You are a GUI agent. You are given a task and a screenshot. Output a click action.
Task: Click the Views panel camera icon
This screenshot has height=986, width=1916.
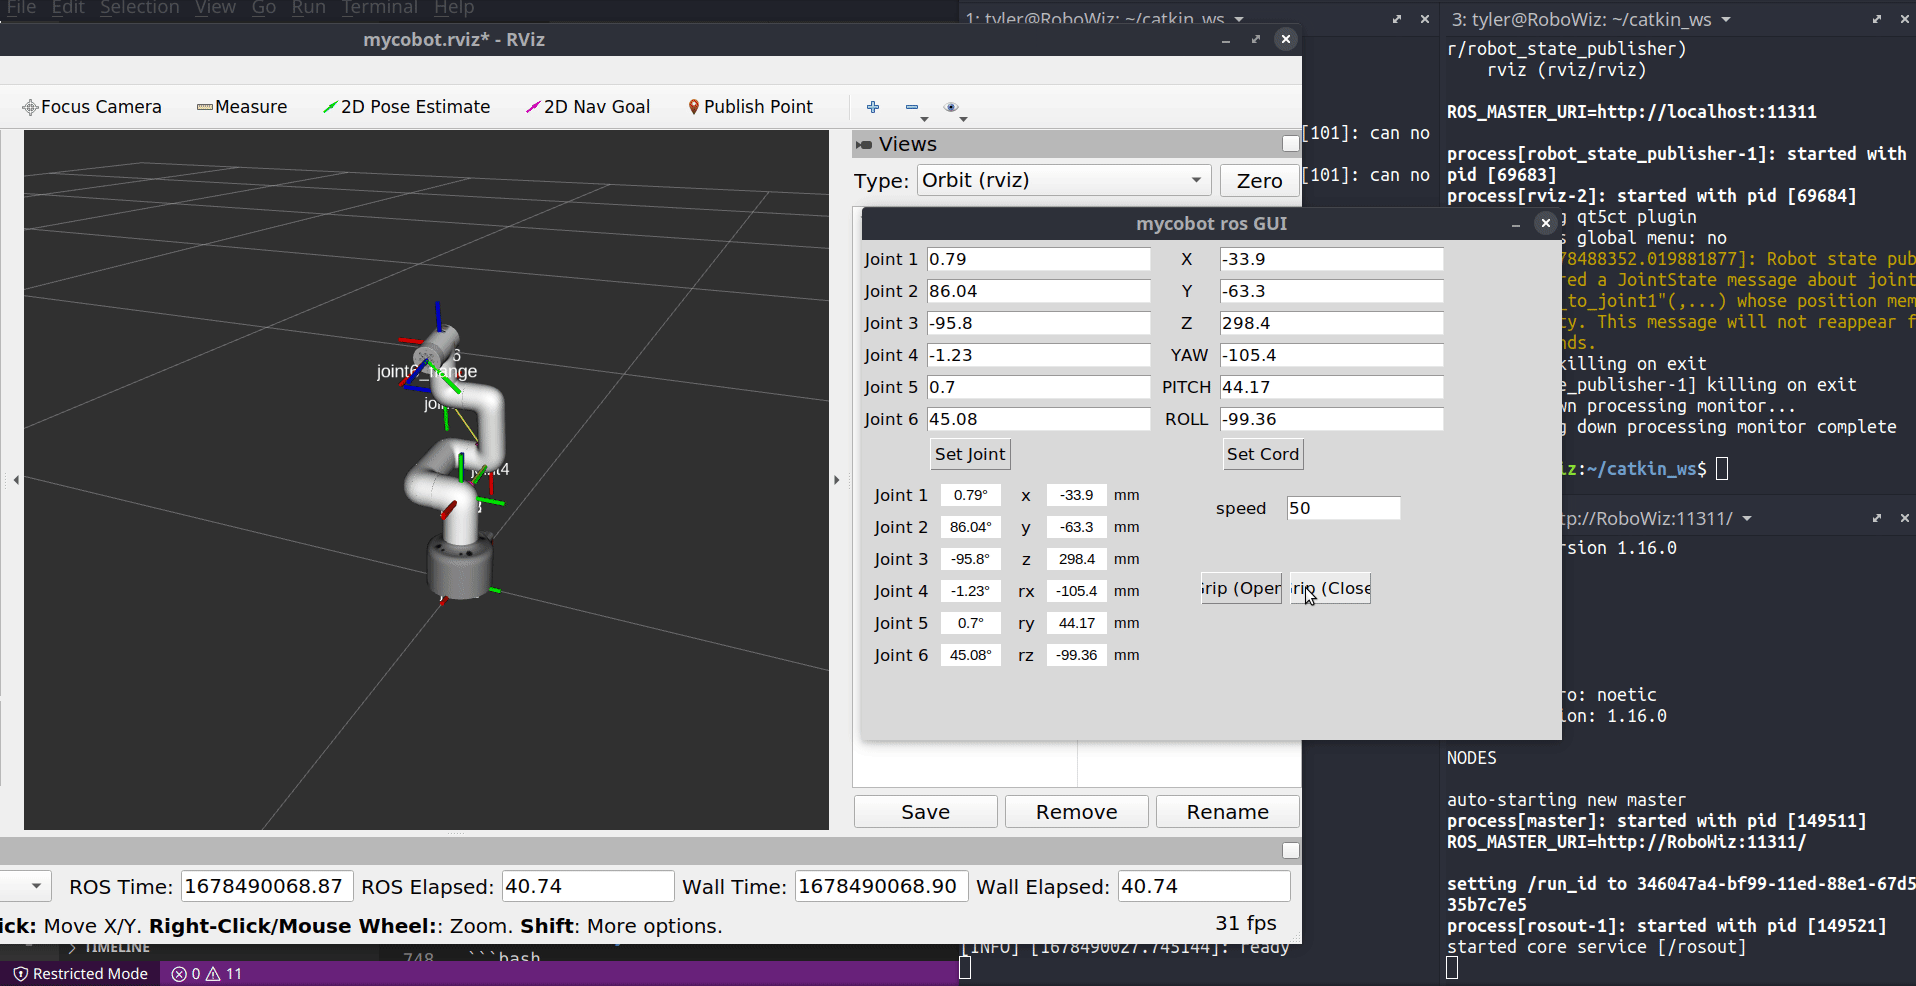[x=864, y=145]
